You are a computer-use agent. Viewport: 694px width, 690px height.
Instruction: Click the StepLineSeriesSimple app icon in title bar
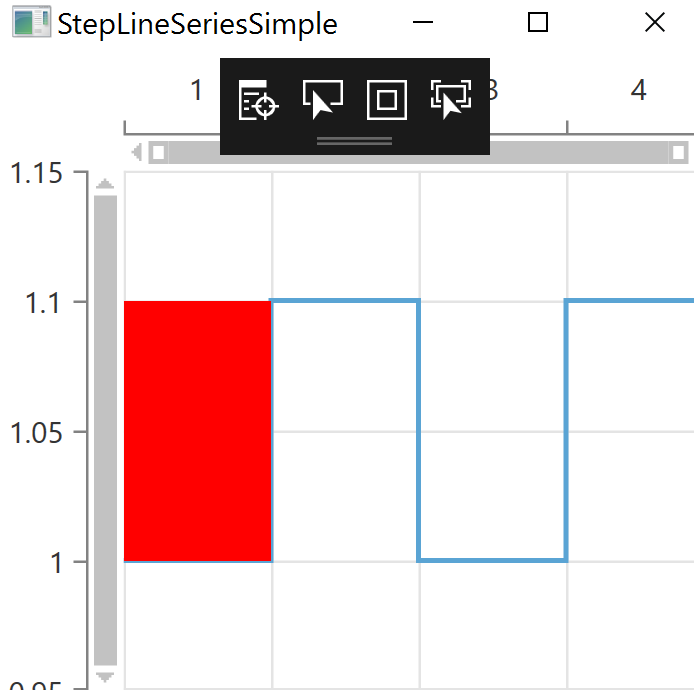[x=31, y=23]
